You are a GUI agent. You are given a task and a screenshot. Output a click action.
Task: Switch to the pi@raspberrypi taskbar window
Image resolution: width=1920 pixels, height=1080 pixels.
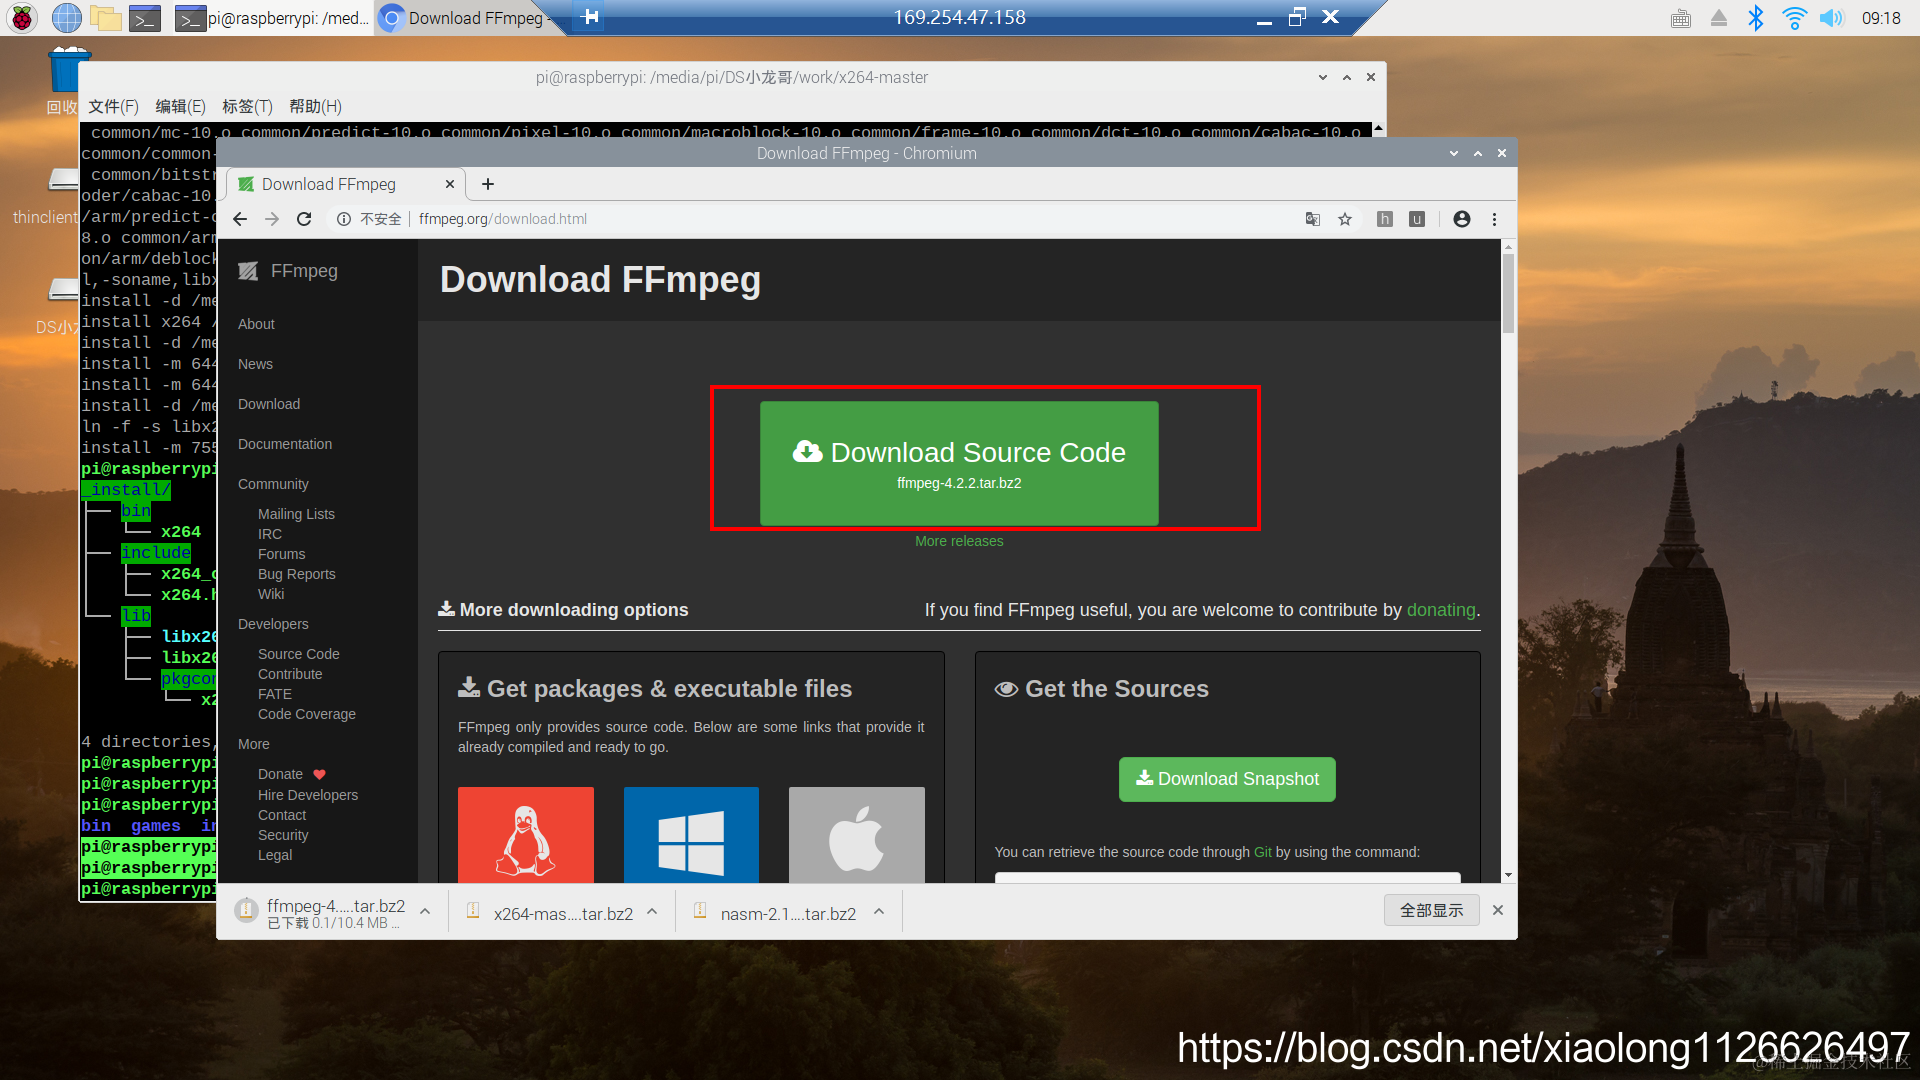coord(271,18)
